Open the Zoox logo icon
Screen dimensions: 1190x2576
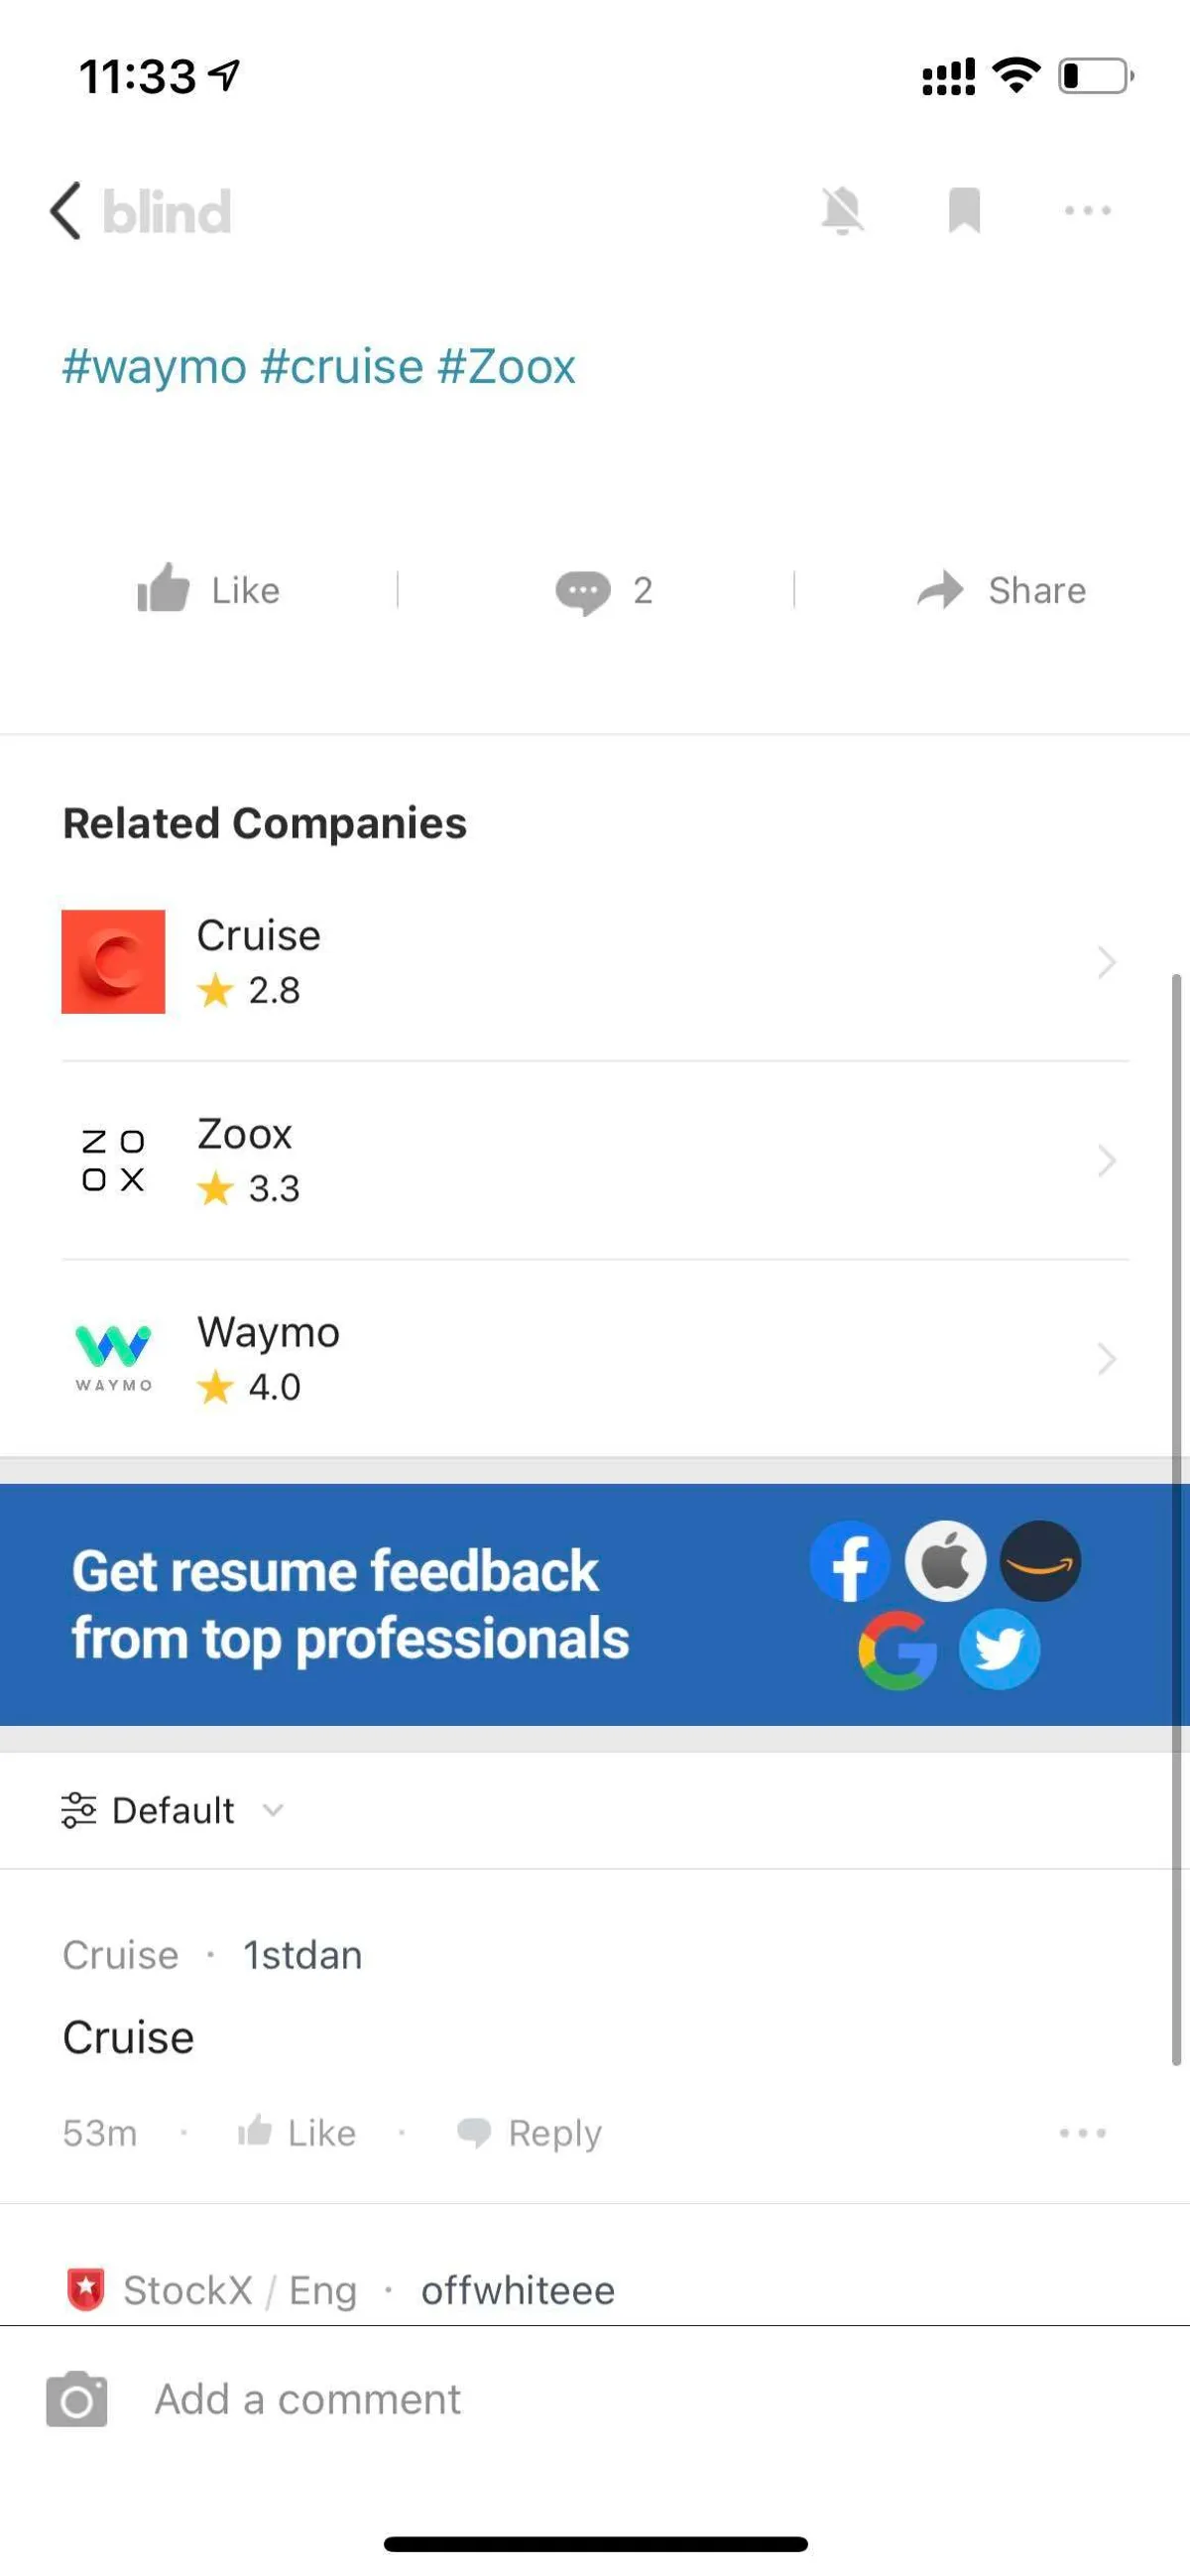113,1160
